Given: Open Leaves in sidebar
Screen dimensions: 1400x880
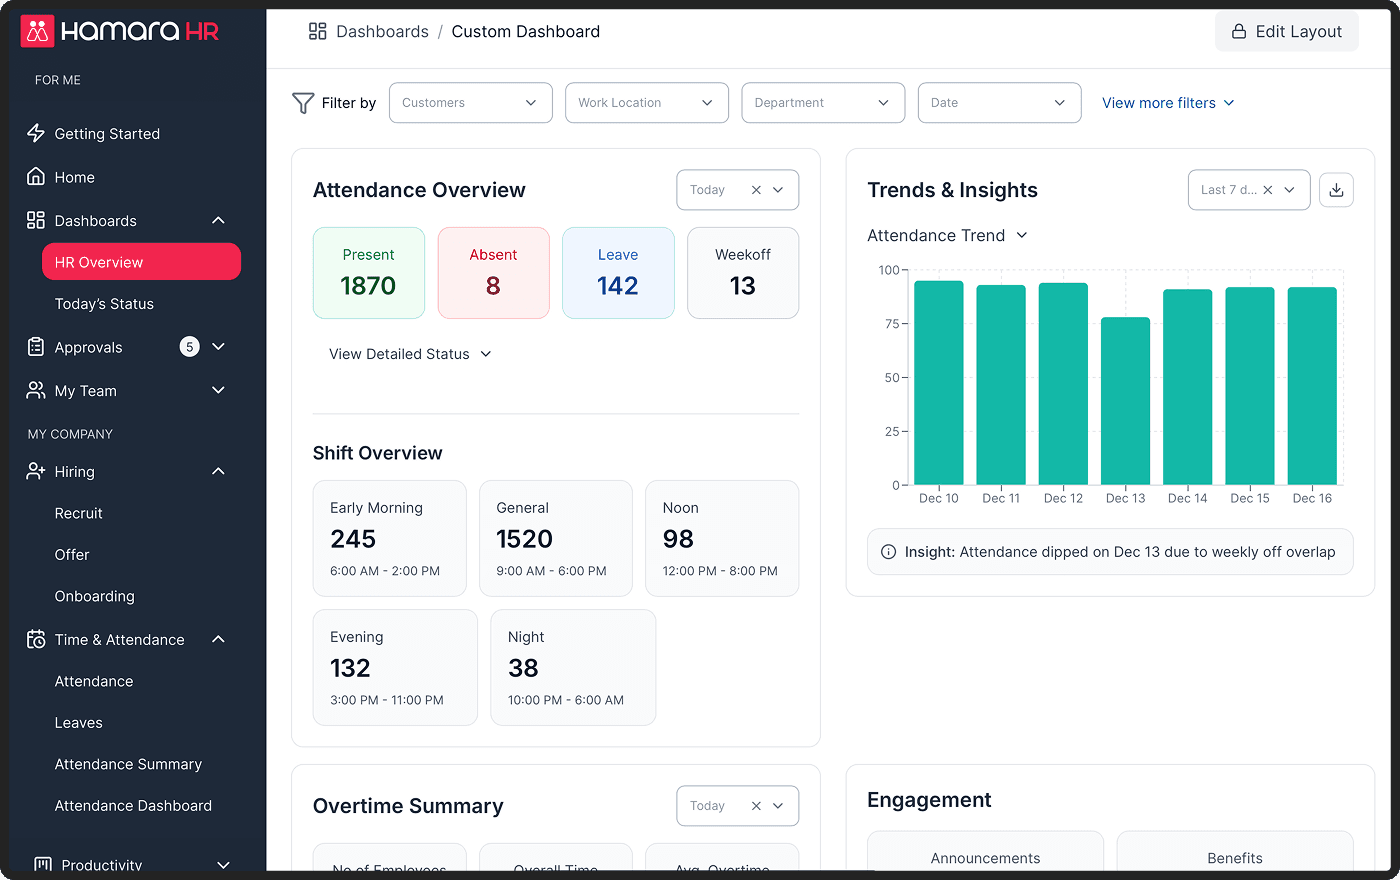Looking at the screenshot, I should [78, 723].
